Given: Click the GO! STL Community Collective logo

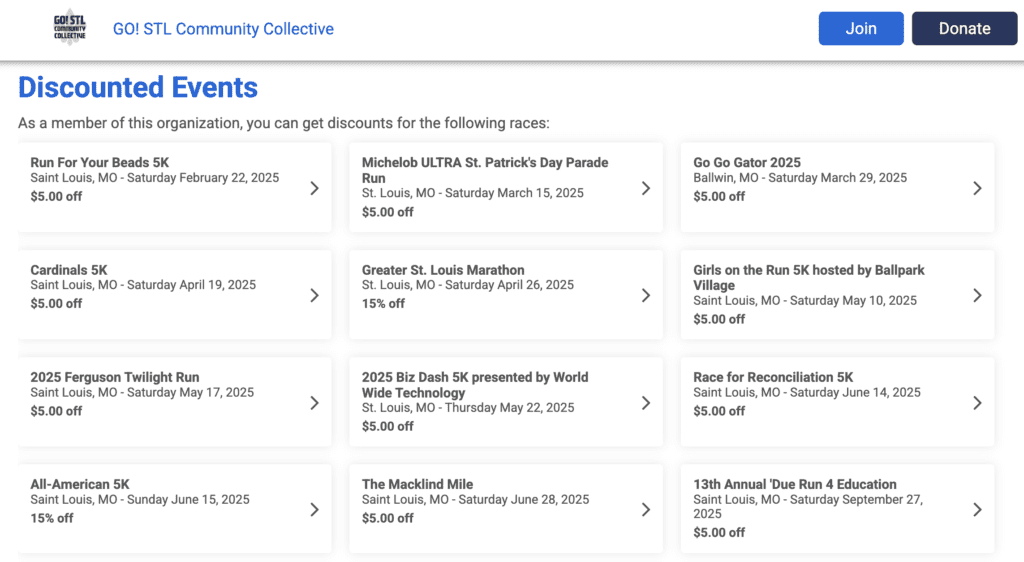Looking at the screenshot, I should click(69, 28).
